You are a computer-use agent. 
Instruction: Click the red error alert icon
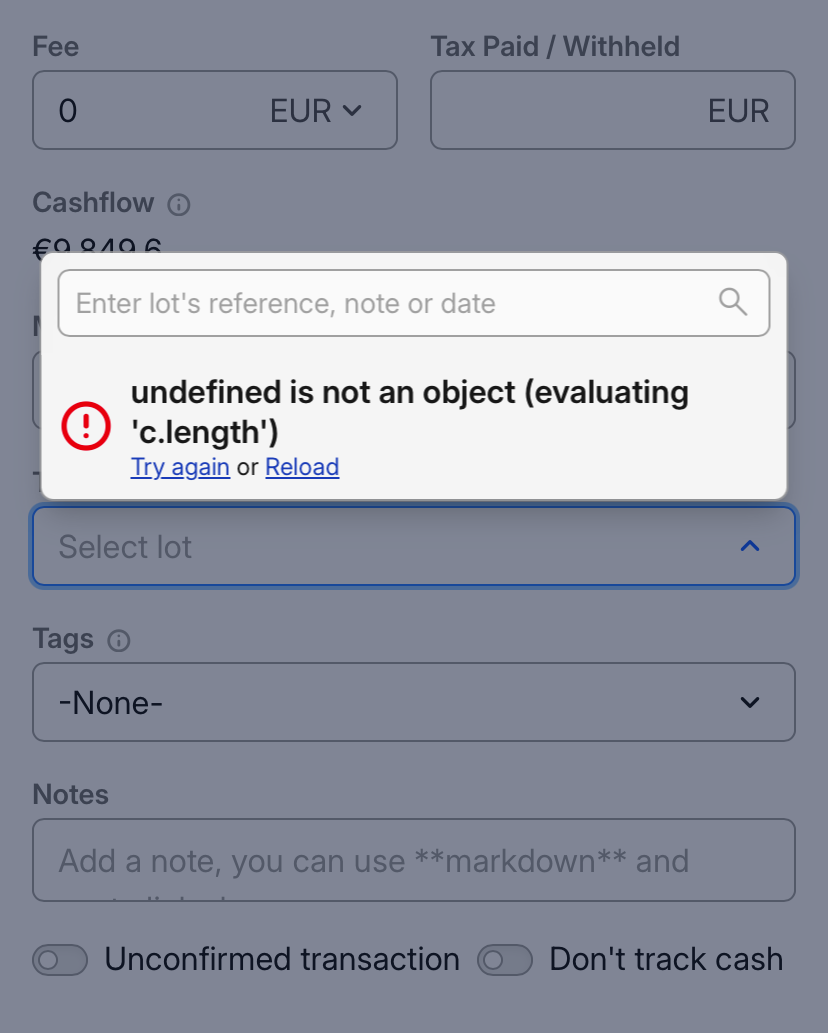[87, 426]
